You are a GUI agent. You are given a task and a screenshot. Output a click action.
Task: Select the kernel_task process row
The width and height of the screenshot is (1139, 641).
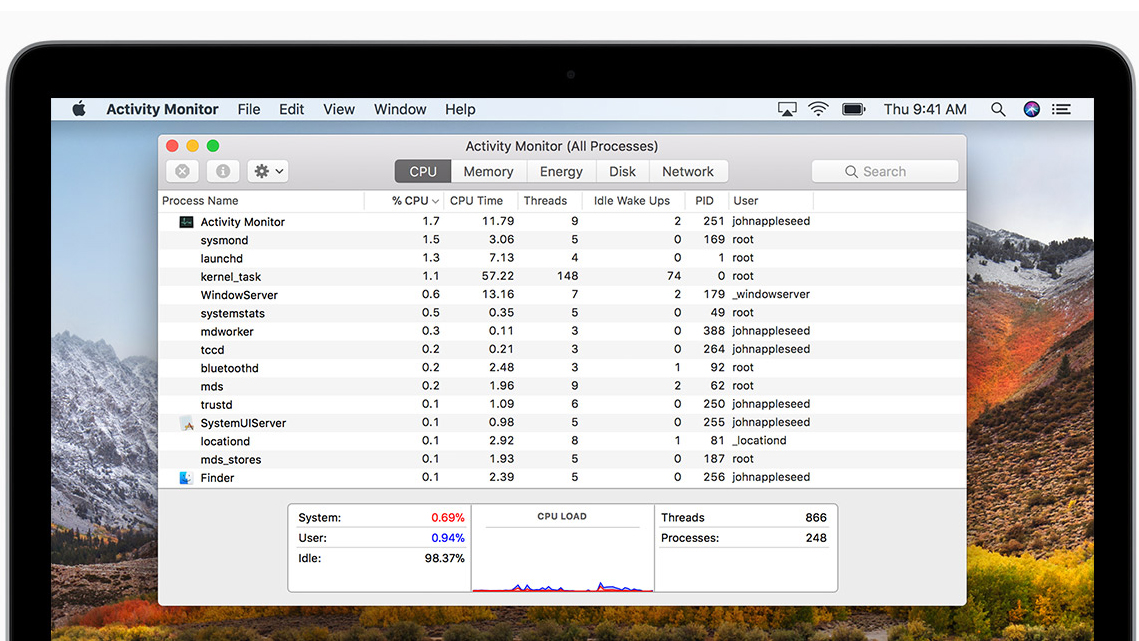click(x=562, y=276)
